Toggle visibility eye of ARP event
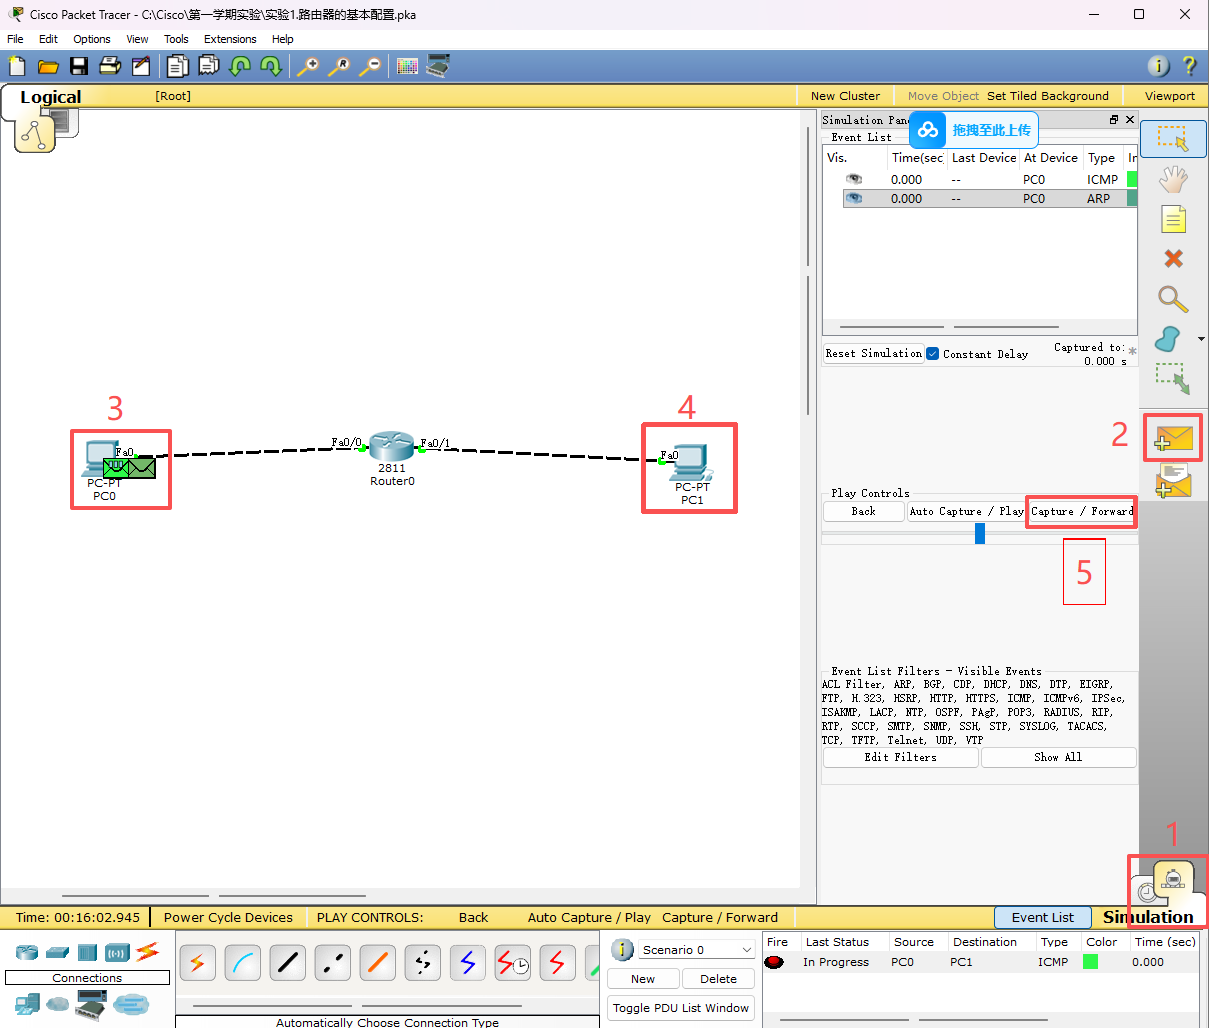 tap(854, 198)
